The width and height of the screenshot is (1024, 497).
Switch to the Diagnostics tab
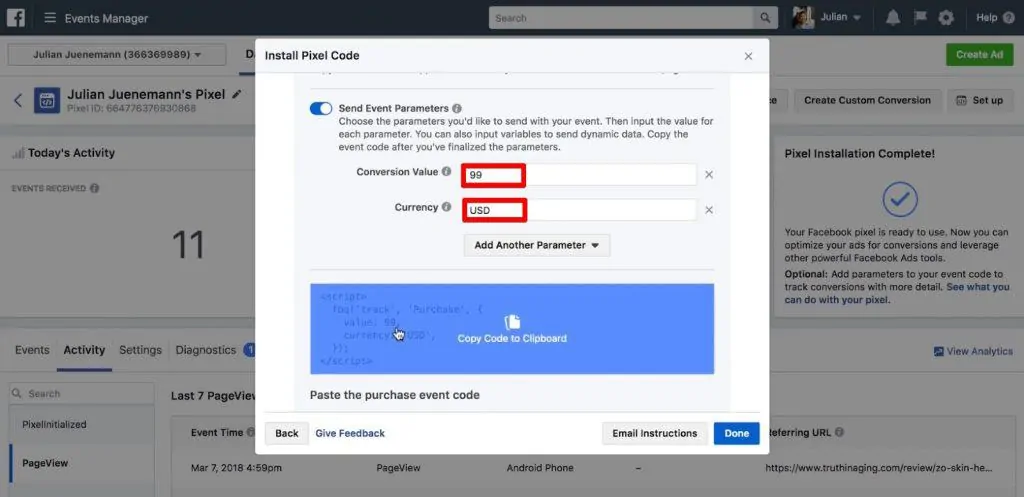206,350
